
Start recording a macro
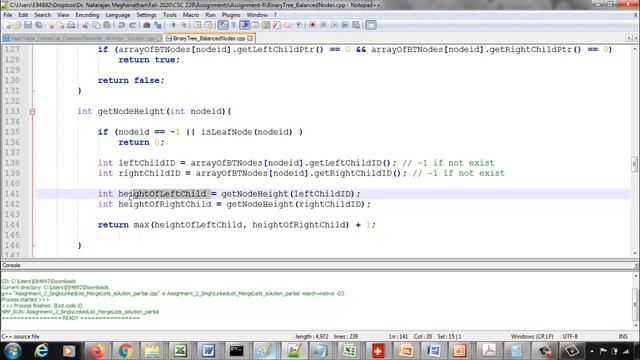(313, 25)
